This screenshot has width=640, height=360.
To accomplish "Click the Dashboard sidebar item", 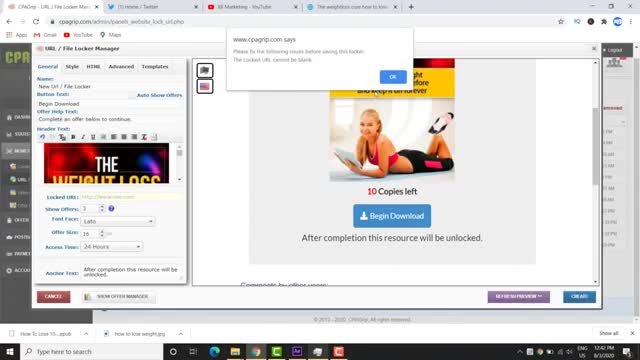I will click(18, 117).
